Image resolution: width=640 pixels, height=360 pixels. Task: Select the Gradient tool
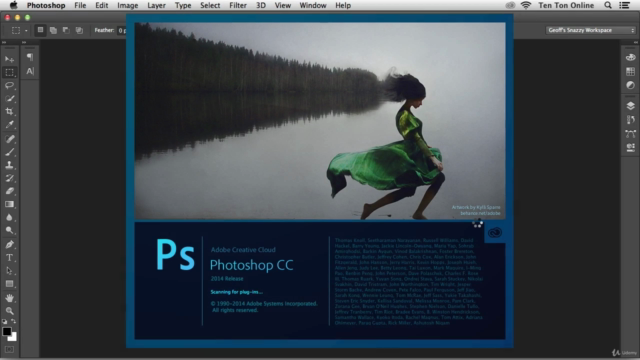9,204
